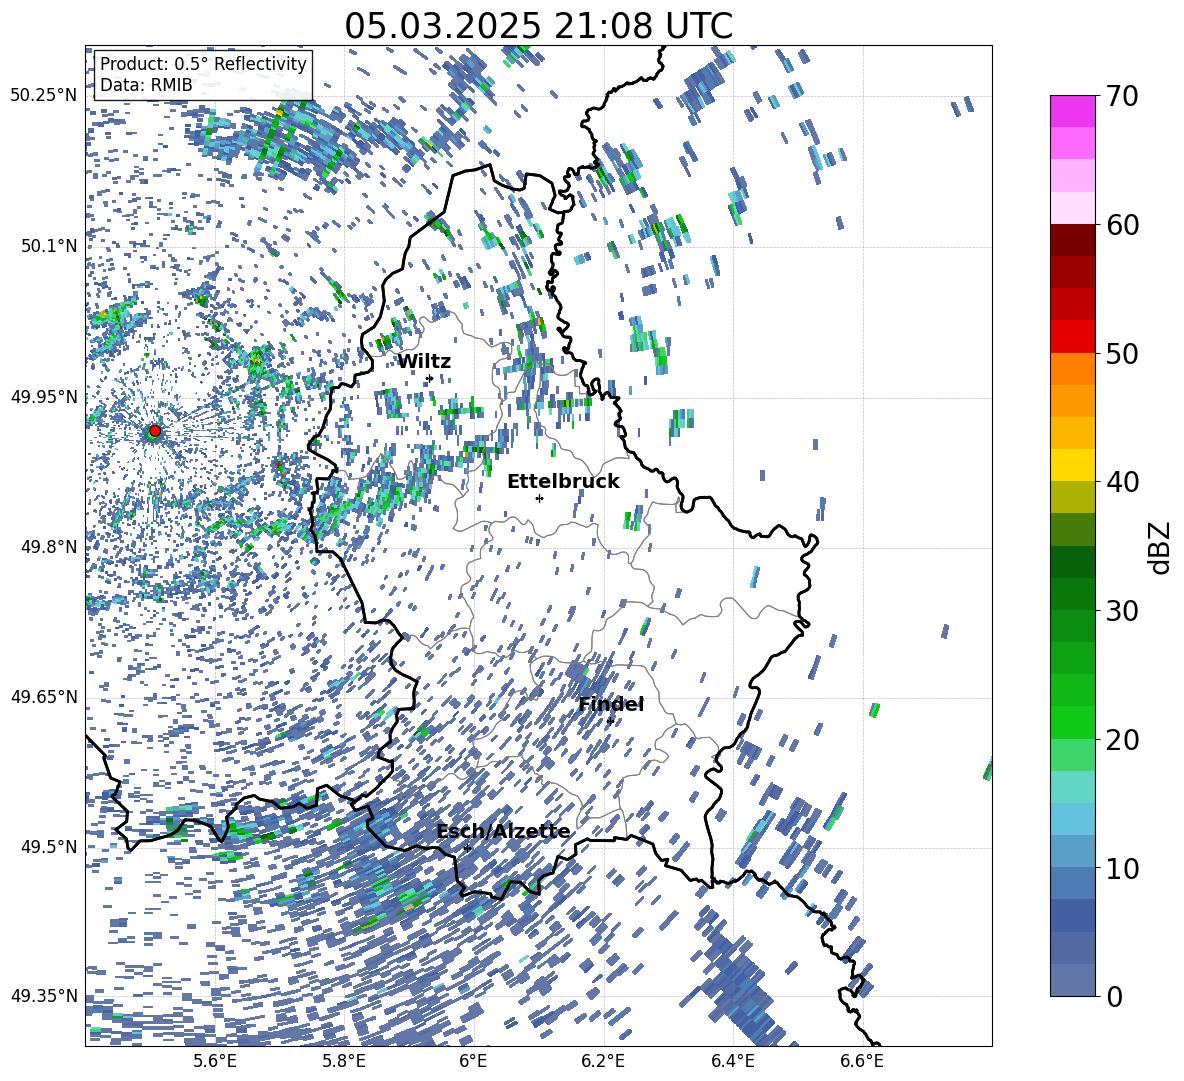Image resolution: width=1184 pixels, height=1081 pixels.
Task: Click the 5.8°E longitude label
Action: (x=344, y=1061)
